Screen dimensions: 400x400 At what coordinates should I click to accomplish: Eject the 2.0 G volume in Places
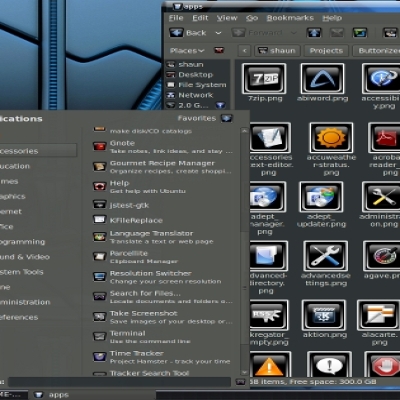tap(220, 105)
